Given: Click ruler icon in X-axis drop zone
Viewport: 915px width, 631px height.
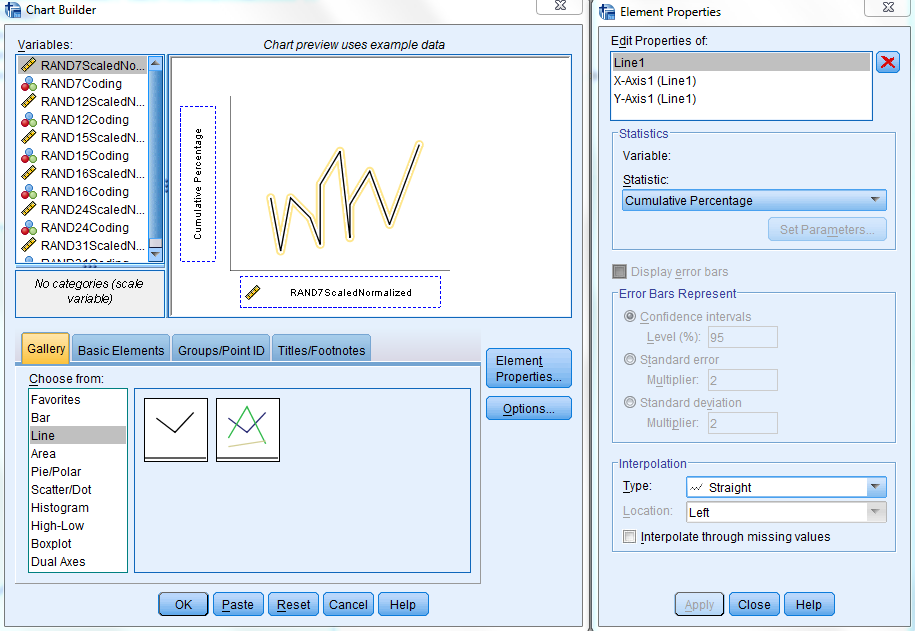Looking at the screenshot, I should pyautogui.click(x=253, y=292).
